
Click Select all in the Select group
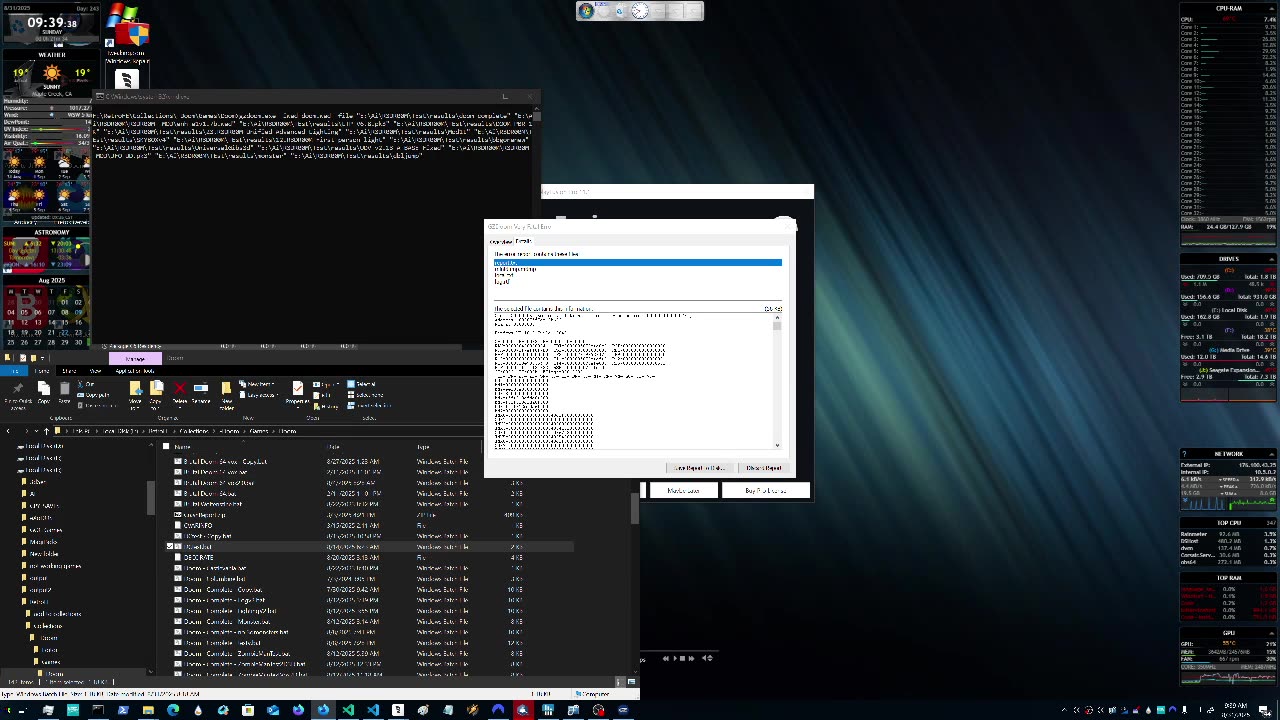(x=362, y=384)
